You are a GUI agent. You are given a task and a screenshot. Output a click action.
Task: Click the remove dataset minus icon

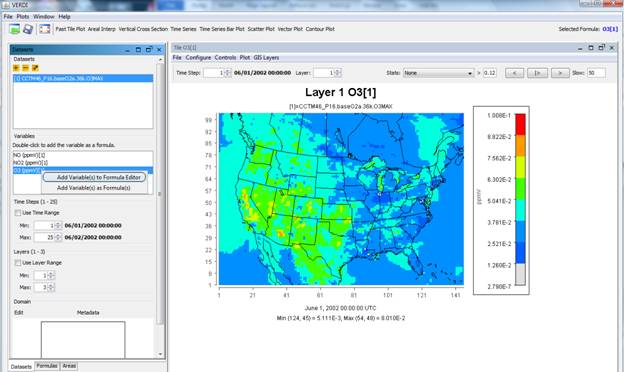click(x=25, y=68)
